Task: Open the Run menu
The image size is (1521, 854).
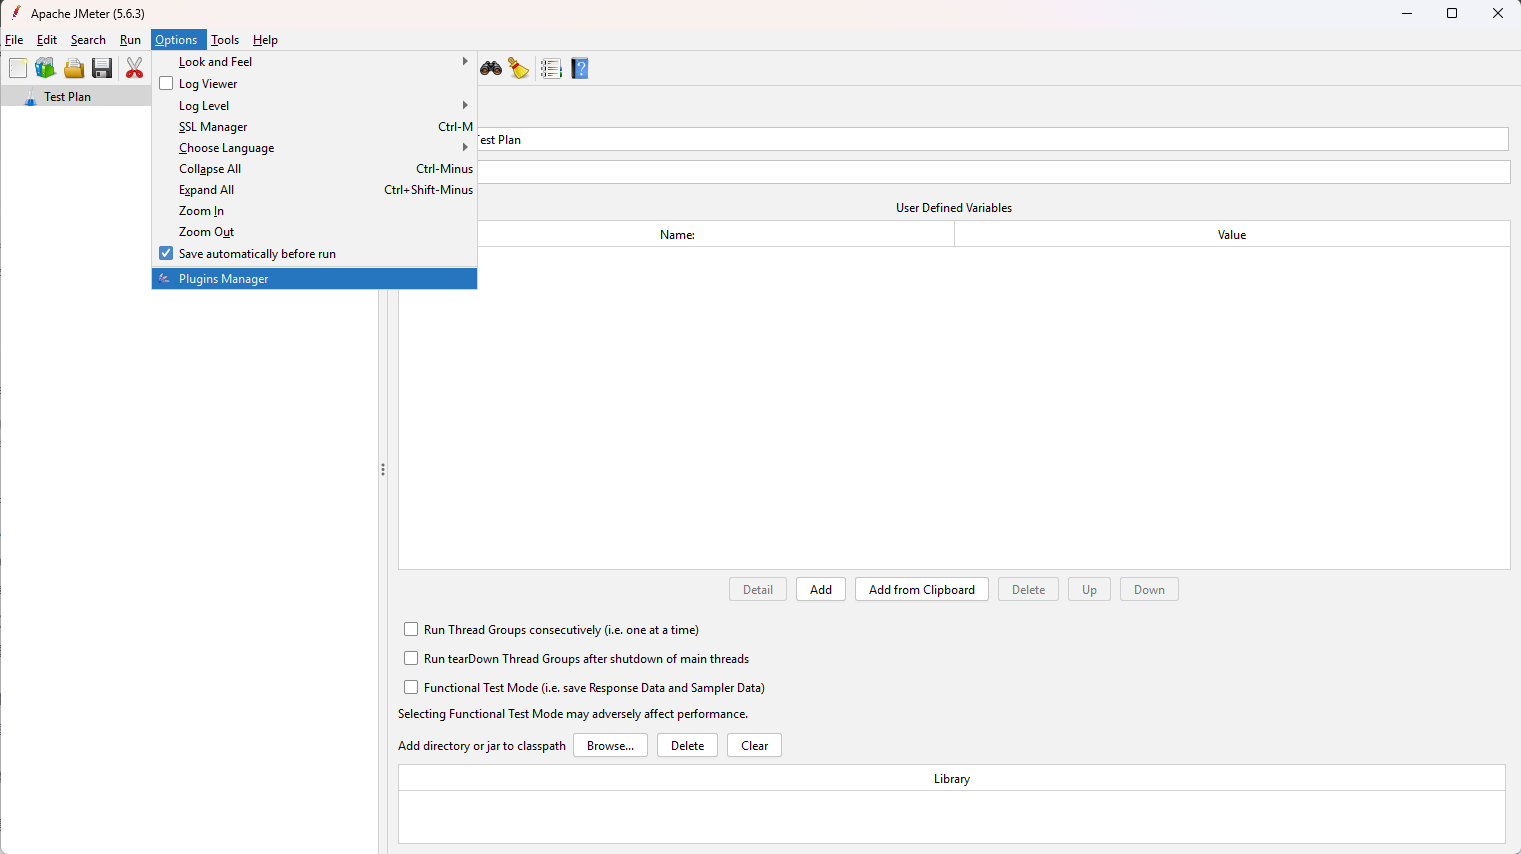Action: point(130,40)
